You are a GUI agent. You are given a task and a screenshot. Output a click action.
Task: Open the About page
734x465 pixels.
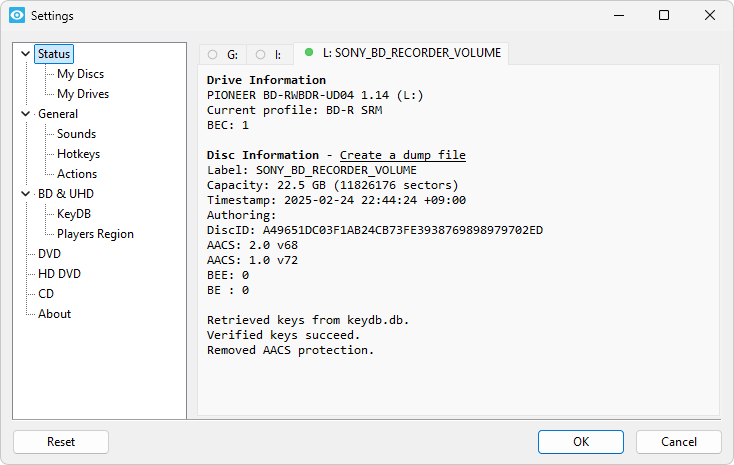tap(54, 314)
